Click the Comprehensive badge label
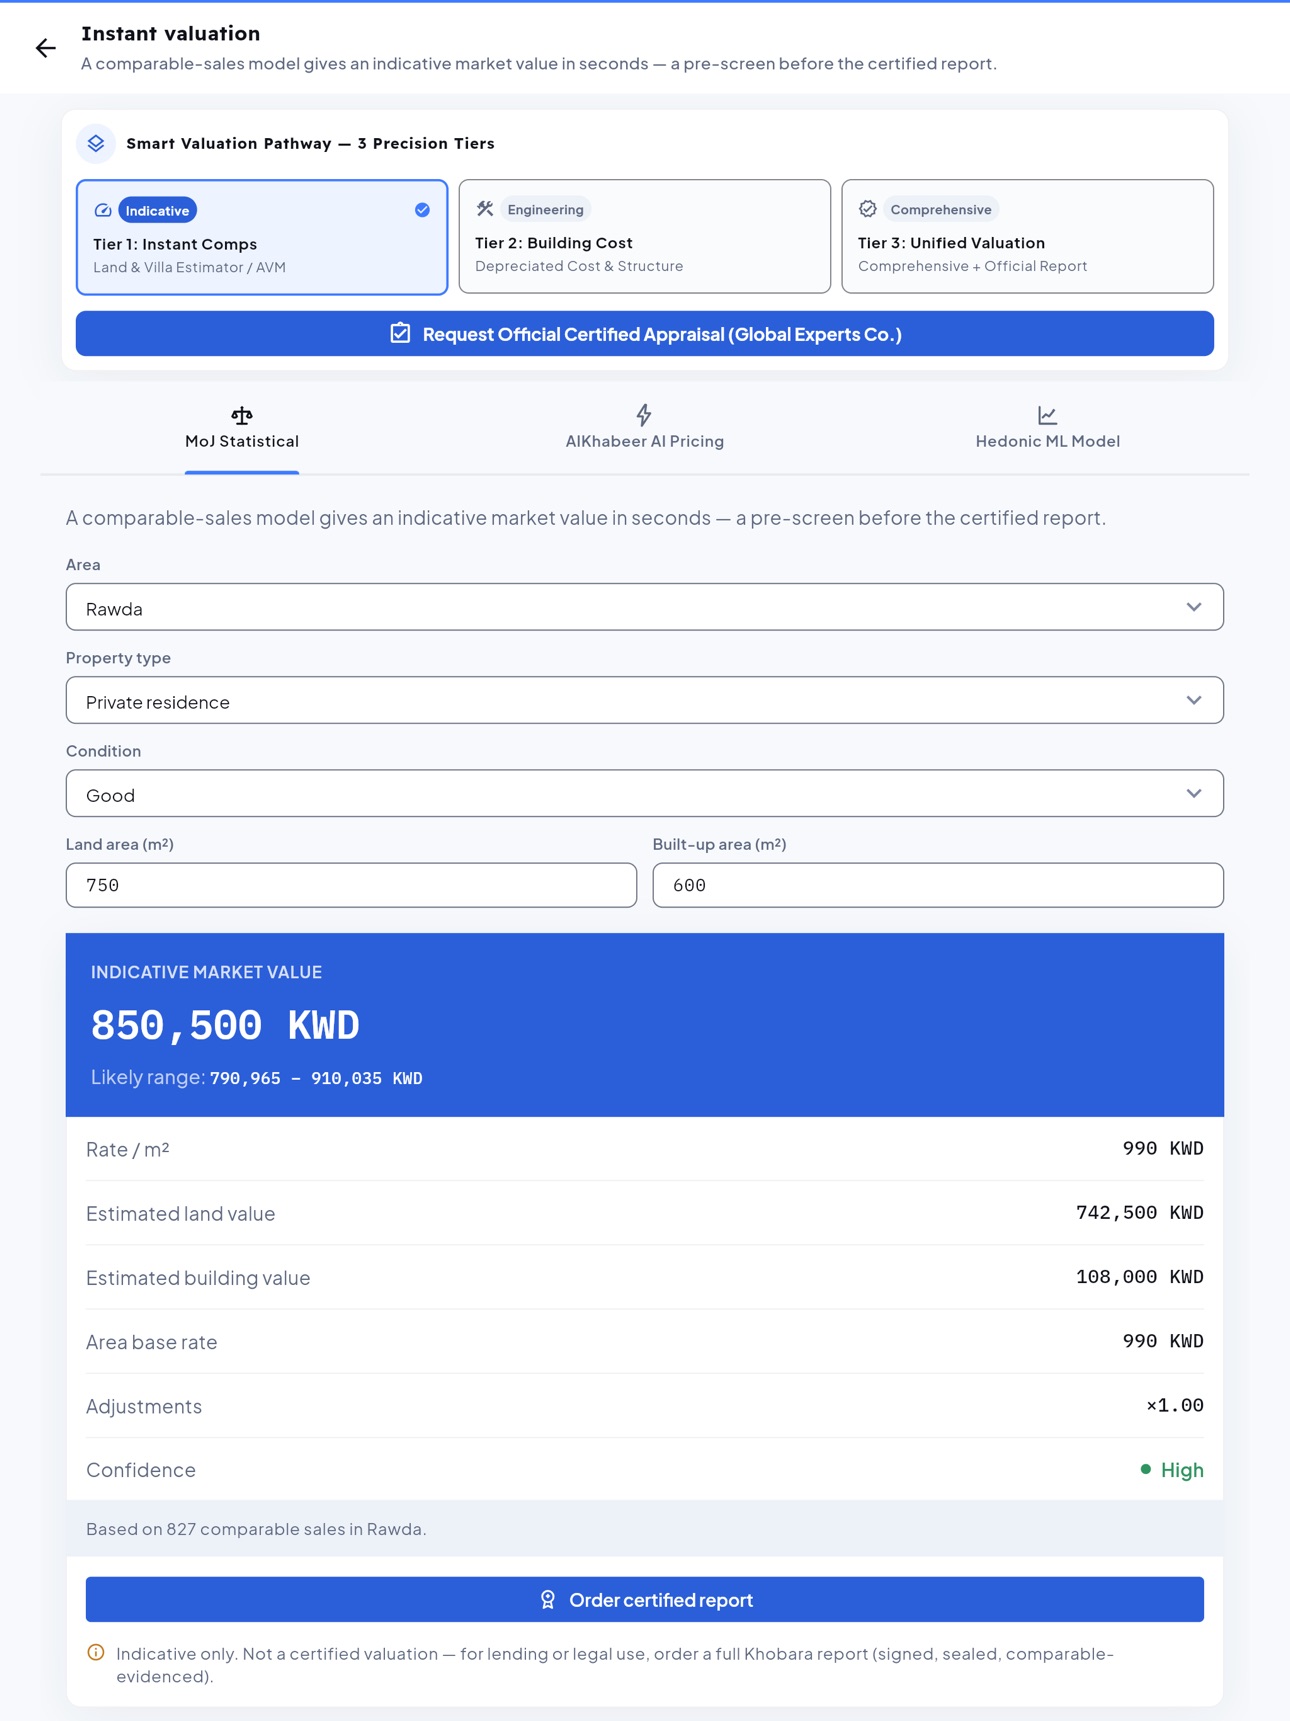 point(941,209)
